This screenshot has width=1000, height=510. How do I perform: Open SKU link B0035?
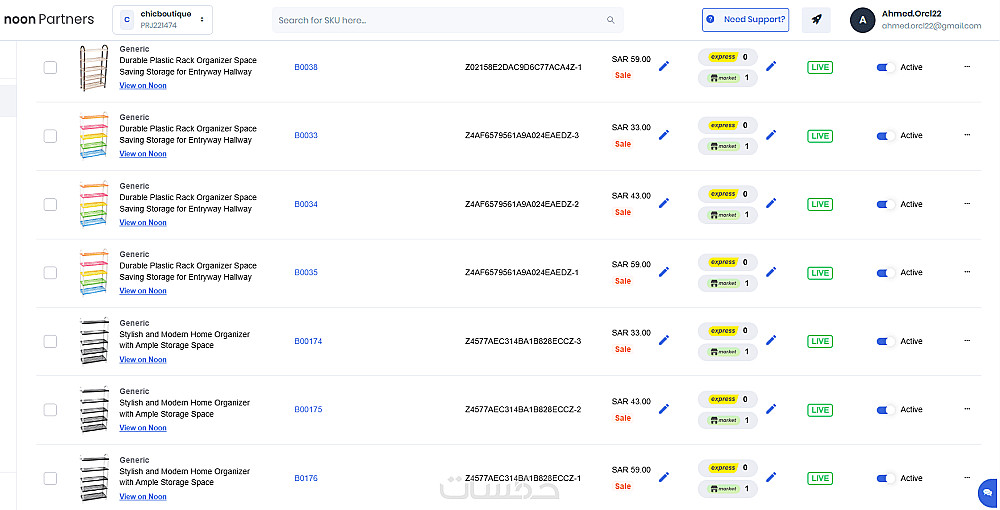(306, 272)
